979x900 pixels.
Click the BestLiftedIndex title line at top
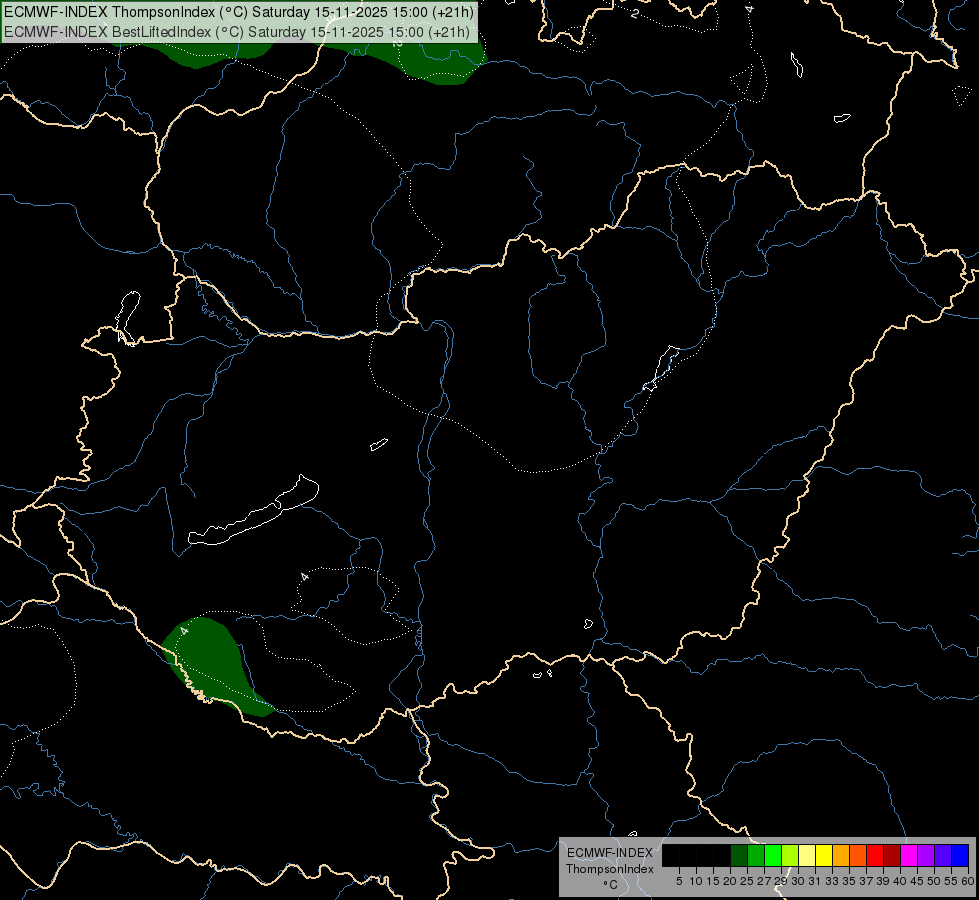click(237, 31)
